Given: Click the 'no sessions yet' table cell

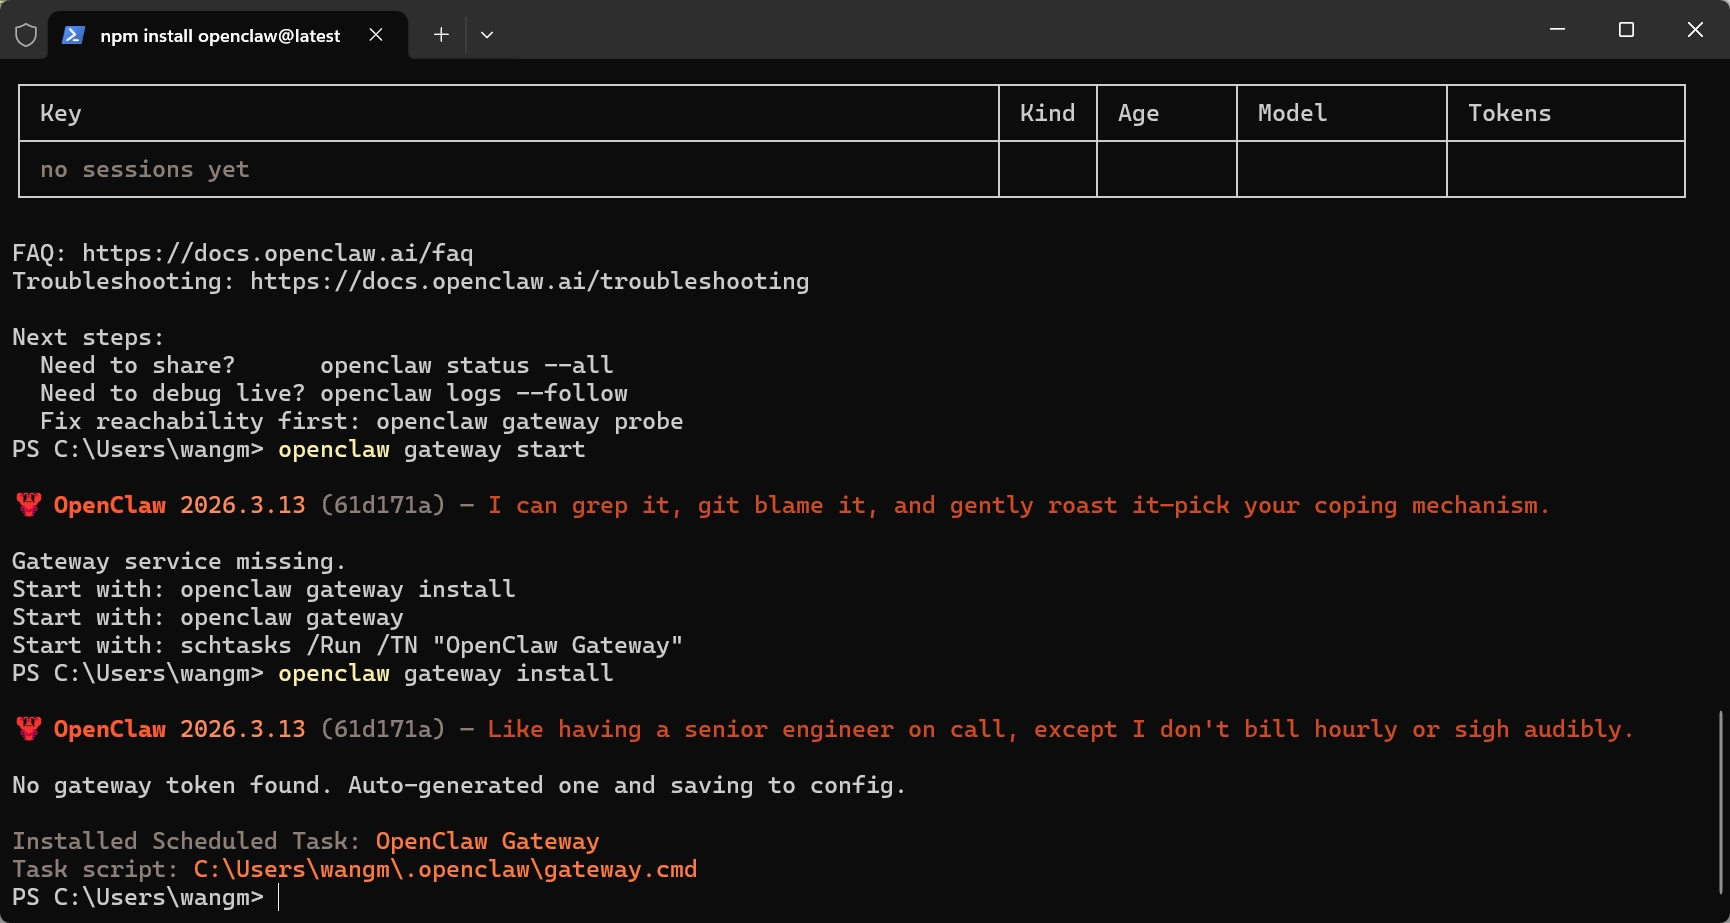Looking at the screenshot, I should (145, 169).
